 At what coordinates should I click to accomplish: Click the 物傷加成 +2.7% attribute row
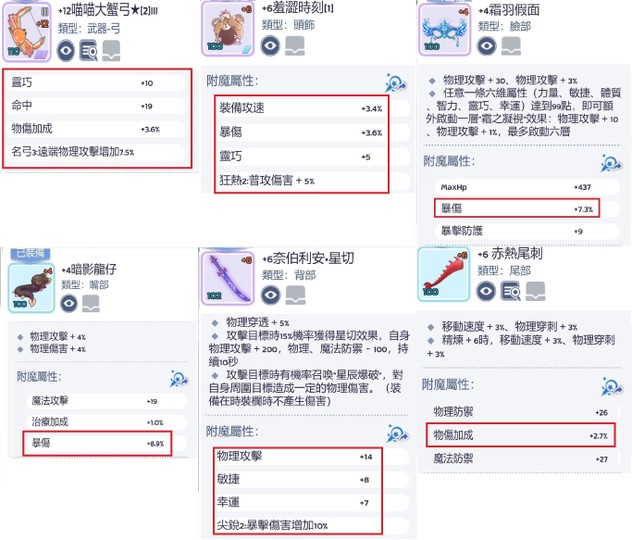[x=520, y=435]
